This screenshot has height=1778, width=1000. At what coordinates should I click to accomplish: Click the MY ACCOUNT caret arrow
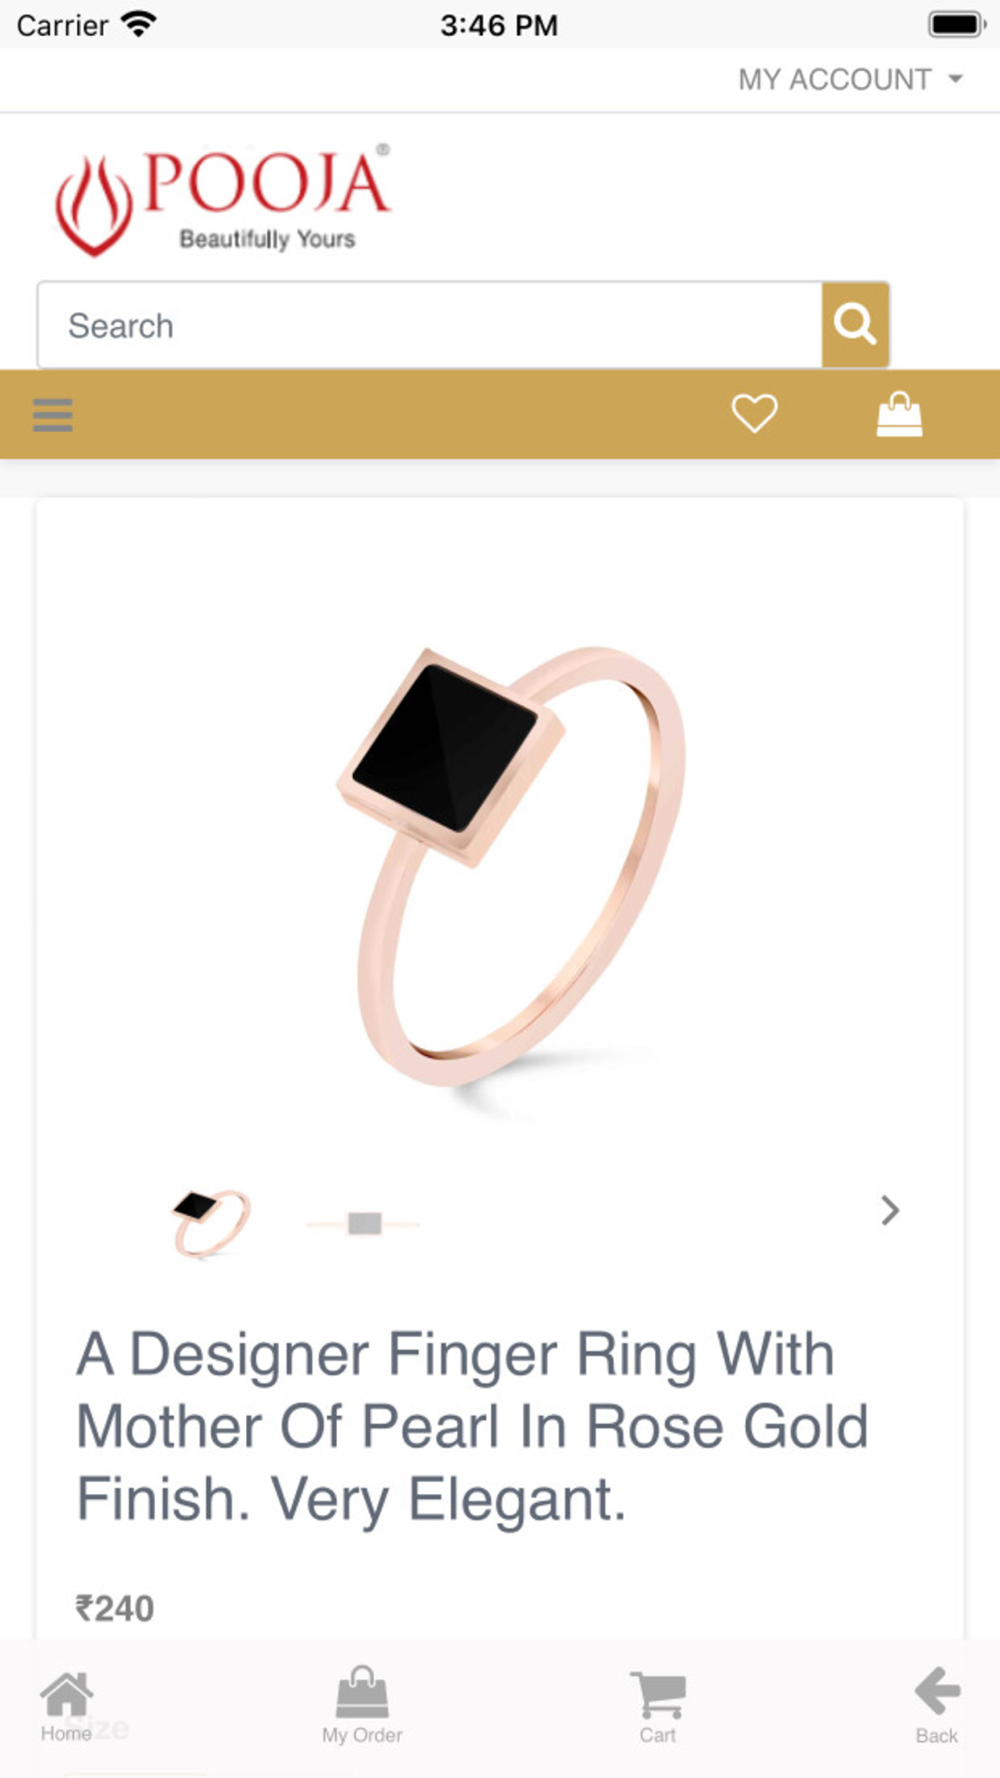(955, 79)
